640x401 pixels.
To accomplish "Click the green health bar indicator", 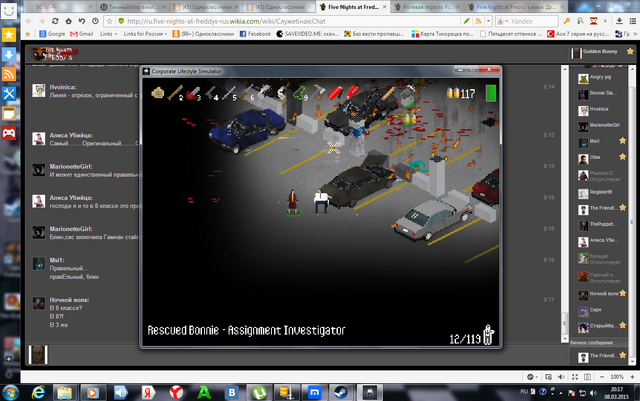I will 491,93.
